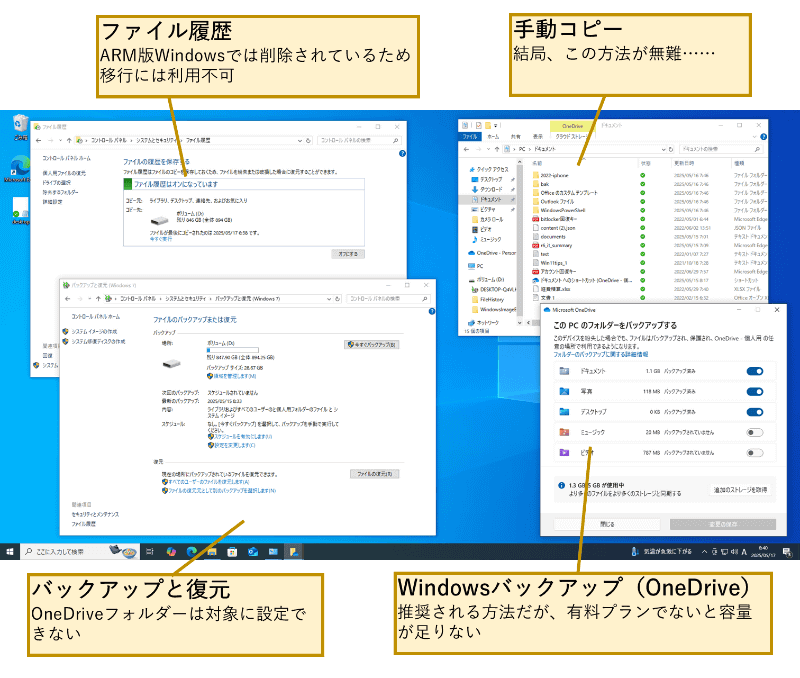Open the File History address bar dropdown
The height and width of the screenshot is (678, 800).
[299, 140]
